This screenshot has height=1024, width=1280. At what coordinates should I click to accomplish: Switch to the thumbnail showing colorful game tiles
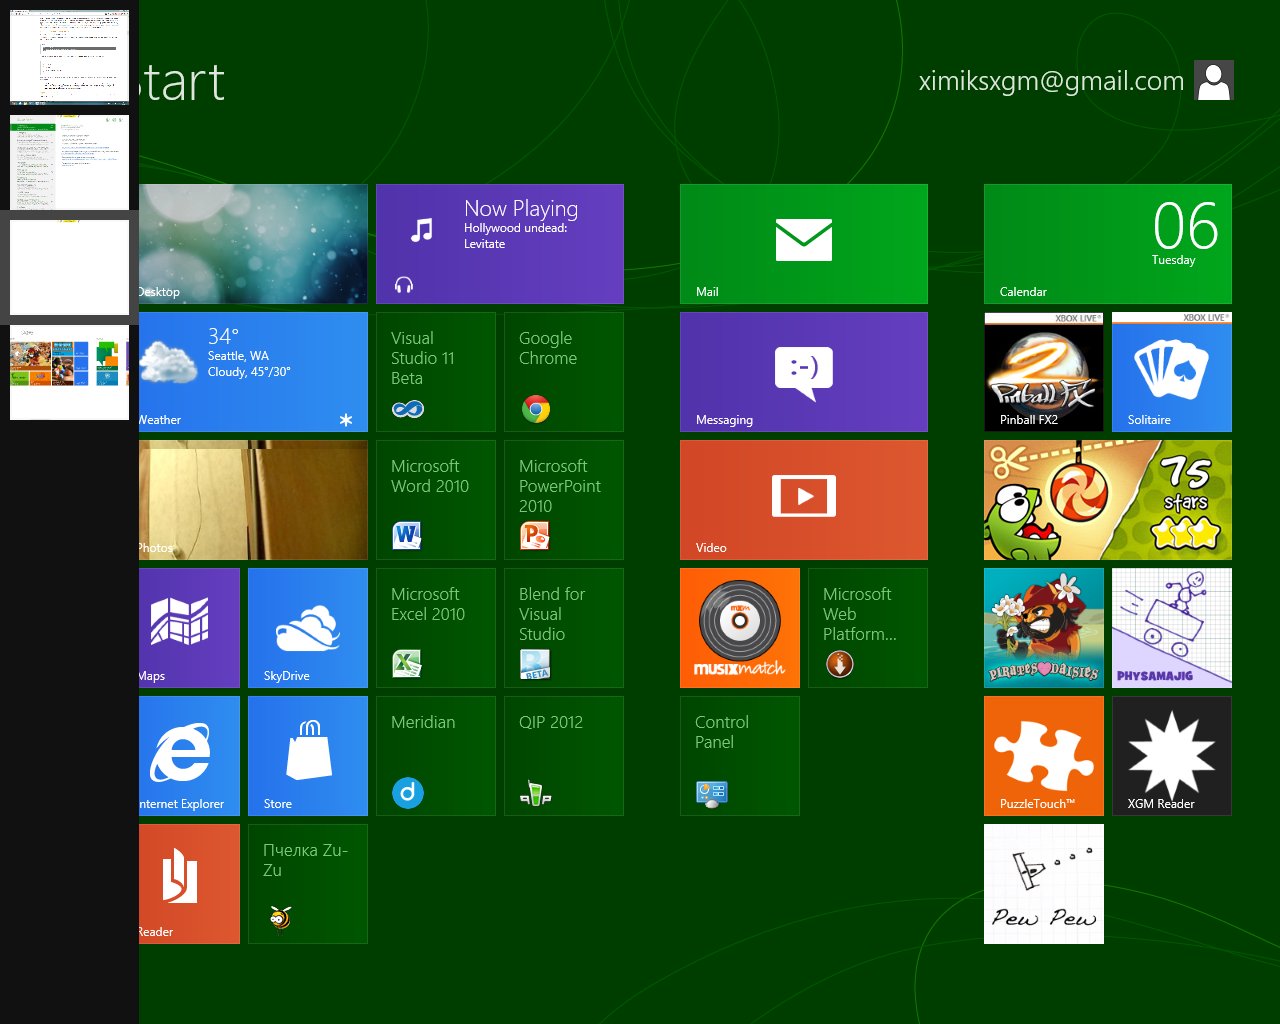(69, 372)
